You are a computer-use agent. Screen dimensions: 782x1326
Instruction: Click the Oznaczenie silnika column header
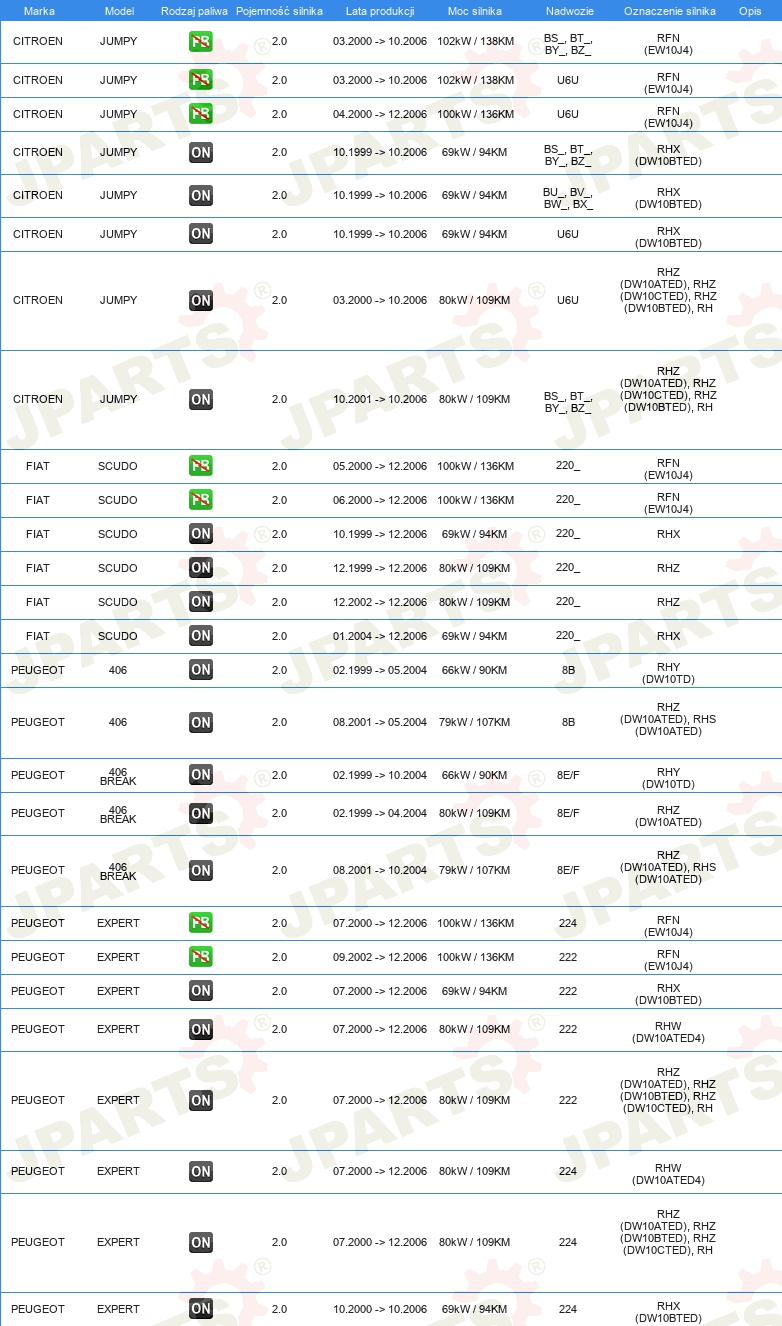click(x=669, y=11)
